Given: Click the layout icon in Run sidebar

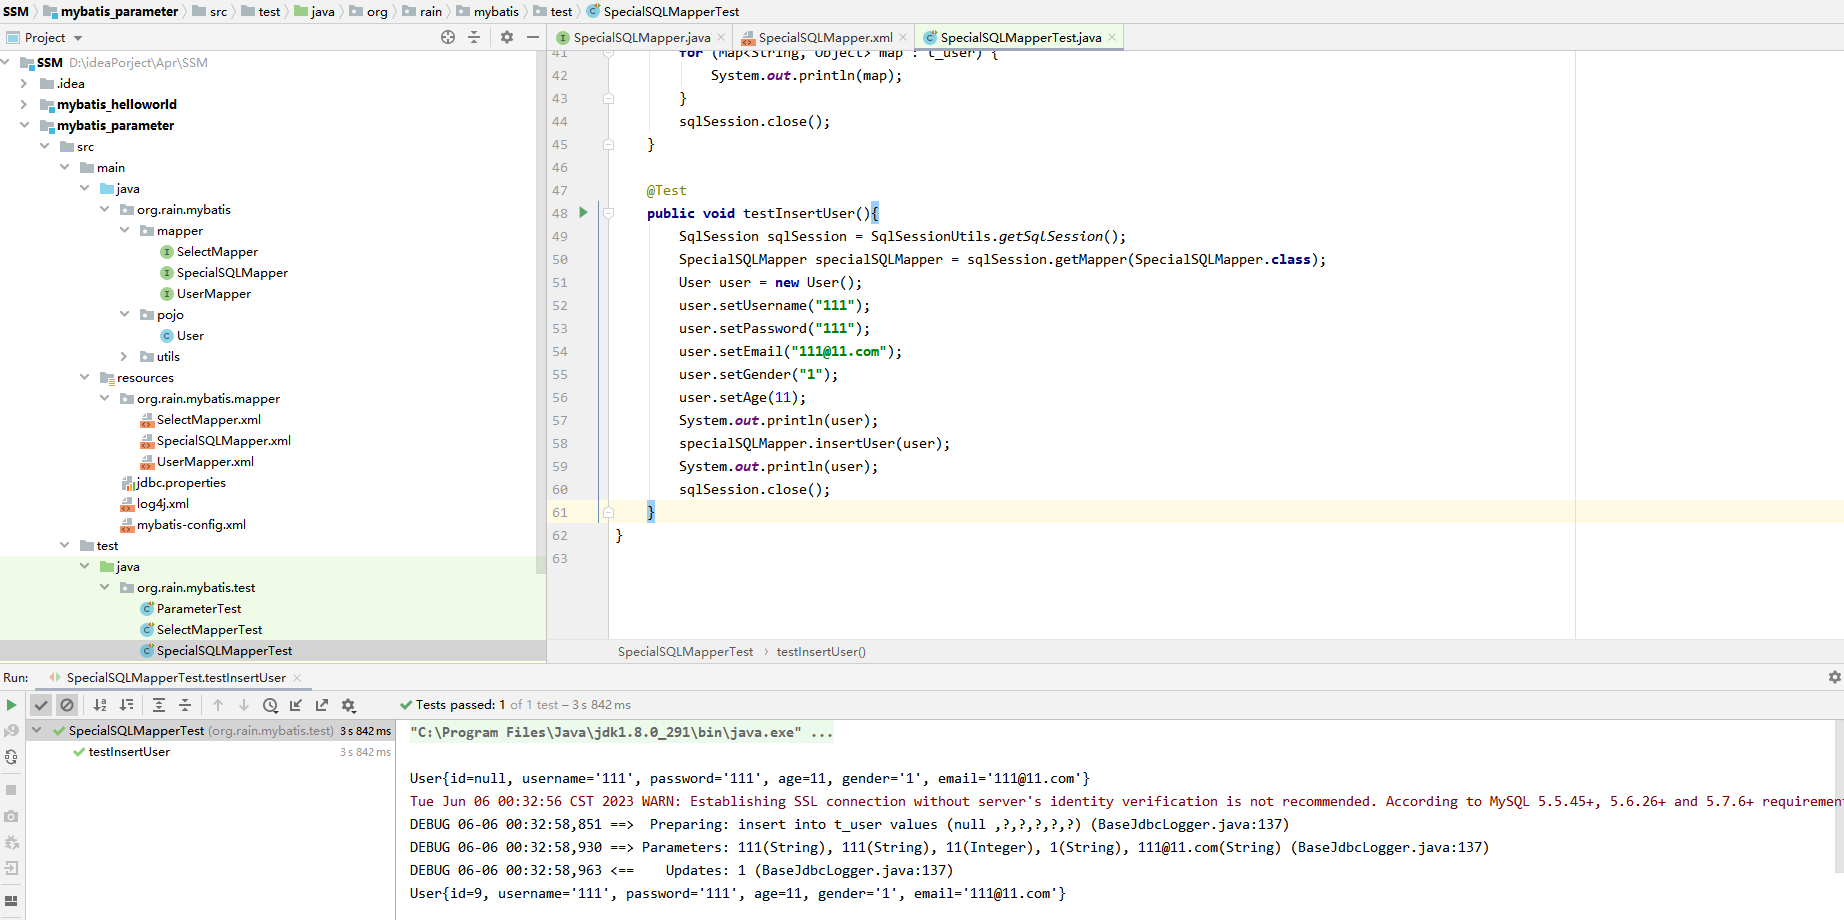Looking at the screenshot, I should [x=12, y=901].
